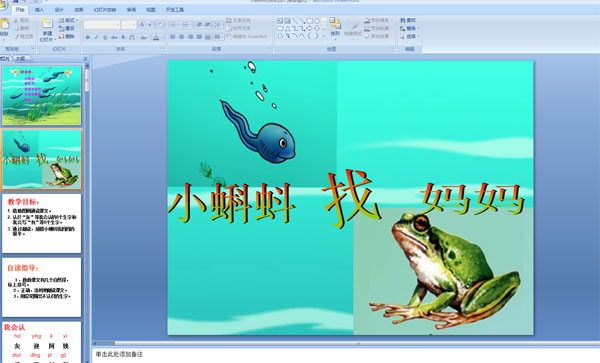Open the Replace dropdown arrow

(419, 28)
